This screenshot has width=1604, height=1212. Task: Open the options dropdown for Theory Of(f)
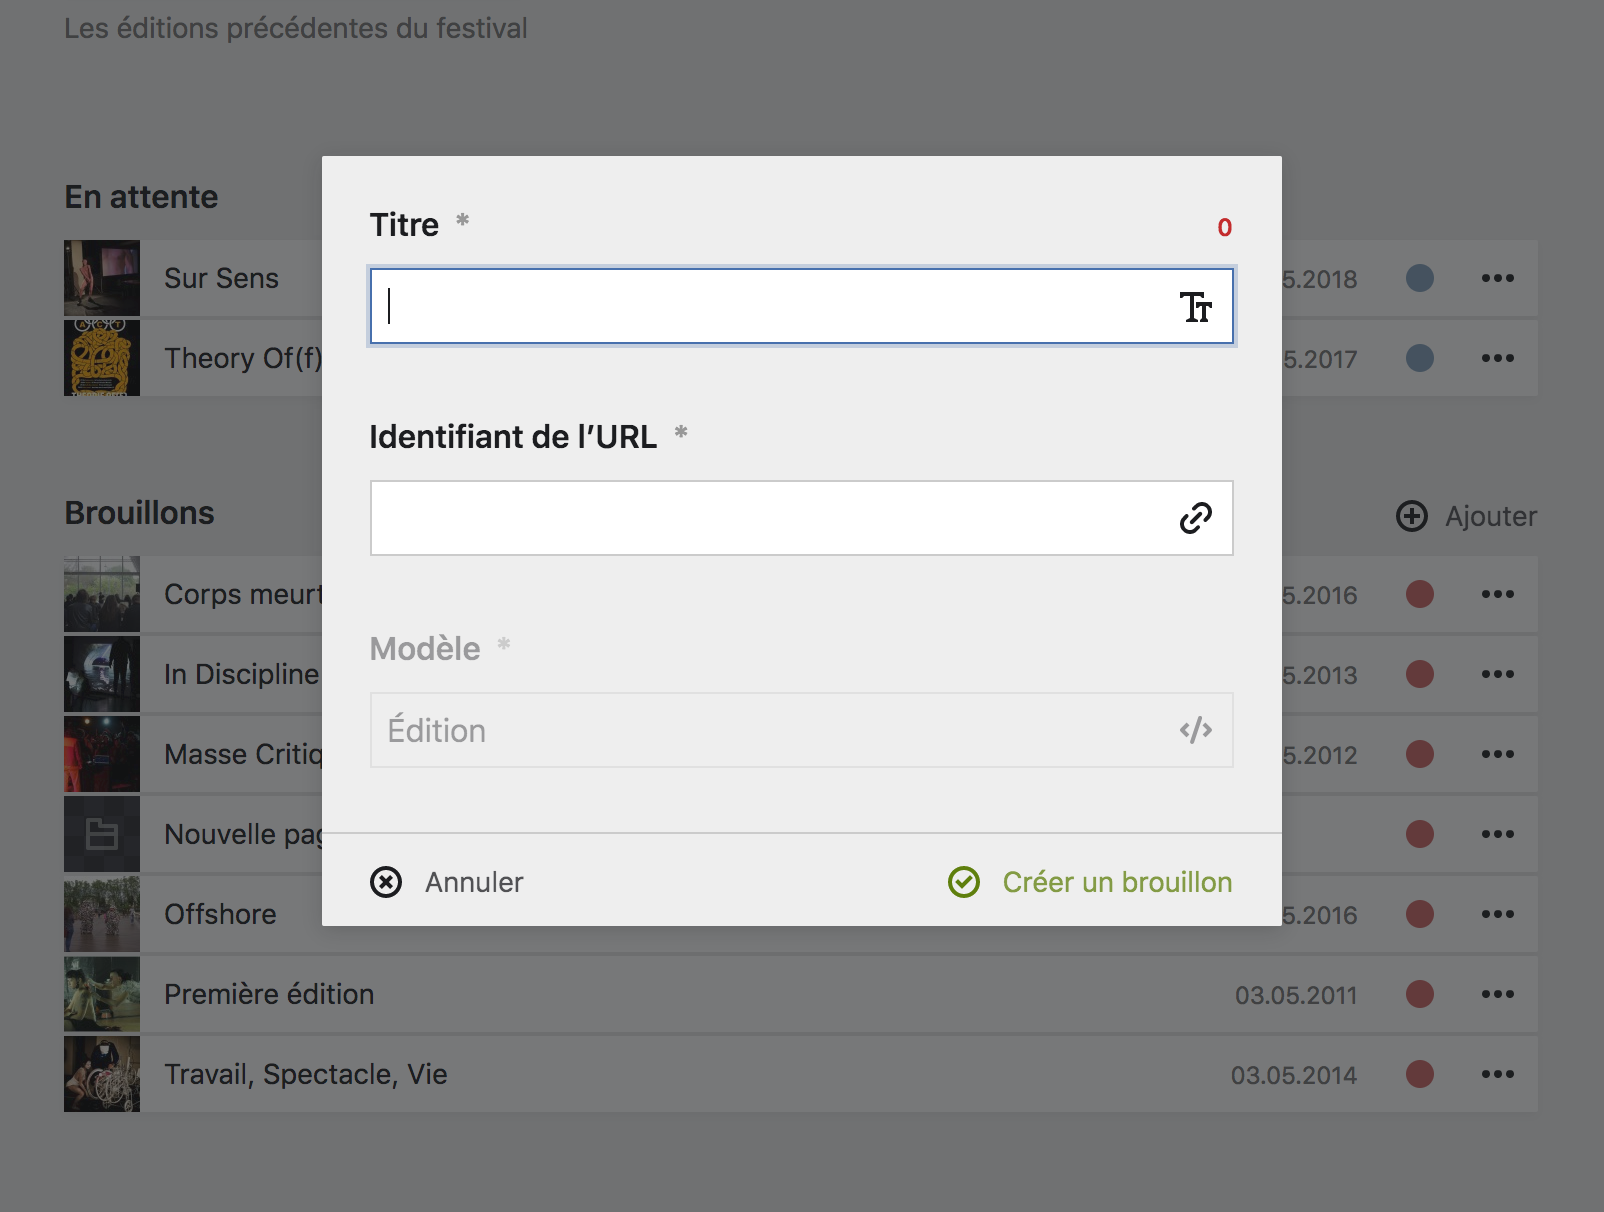click(x=1497, y=358)
